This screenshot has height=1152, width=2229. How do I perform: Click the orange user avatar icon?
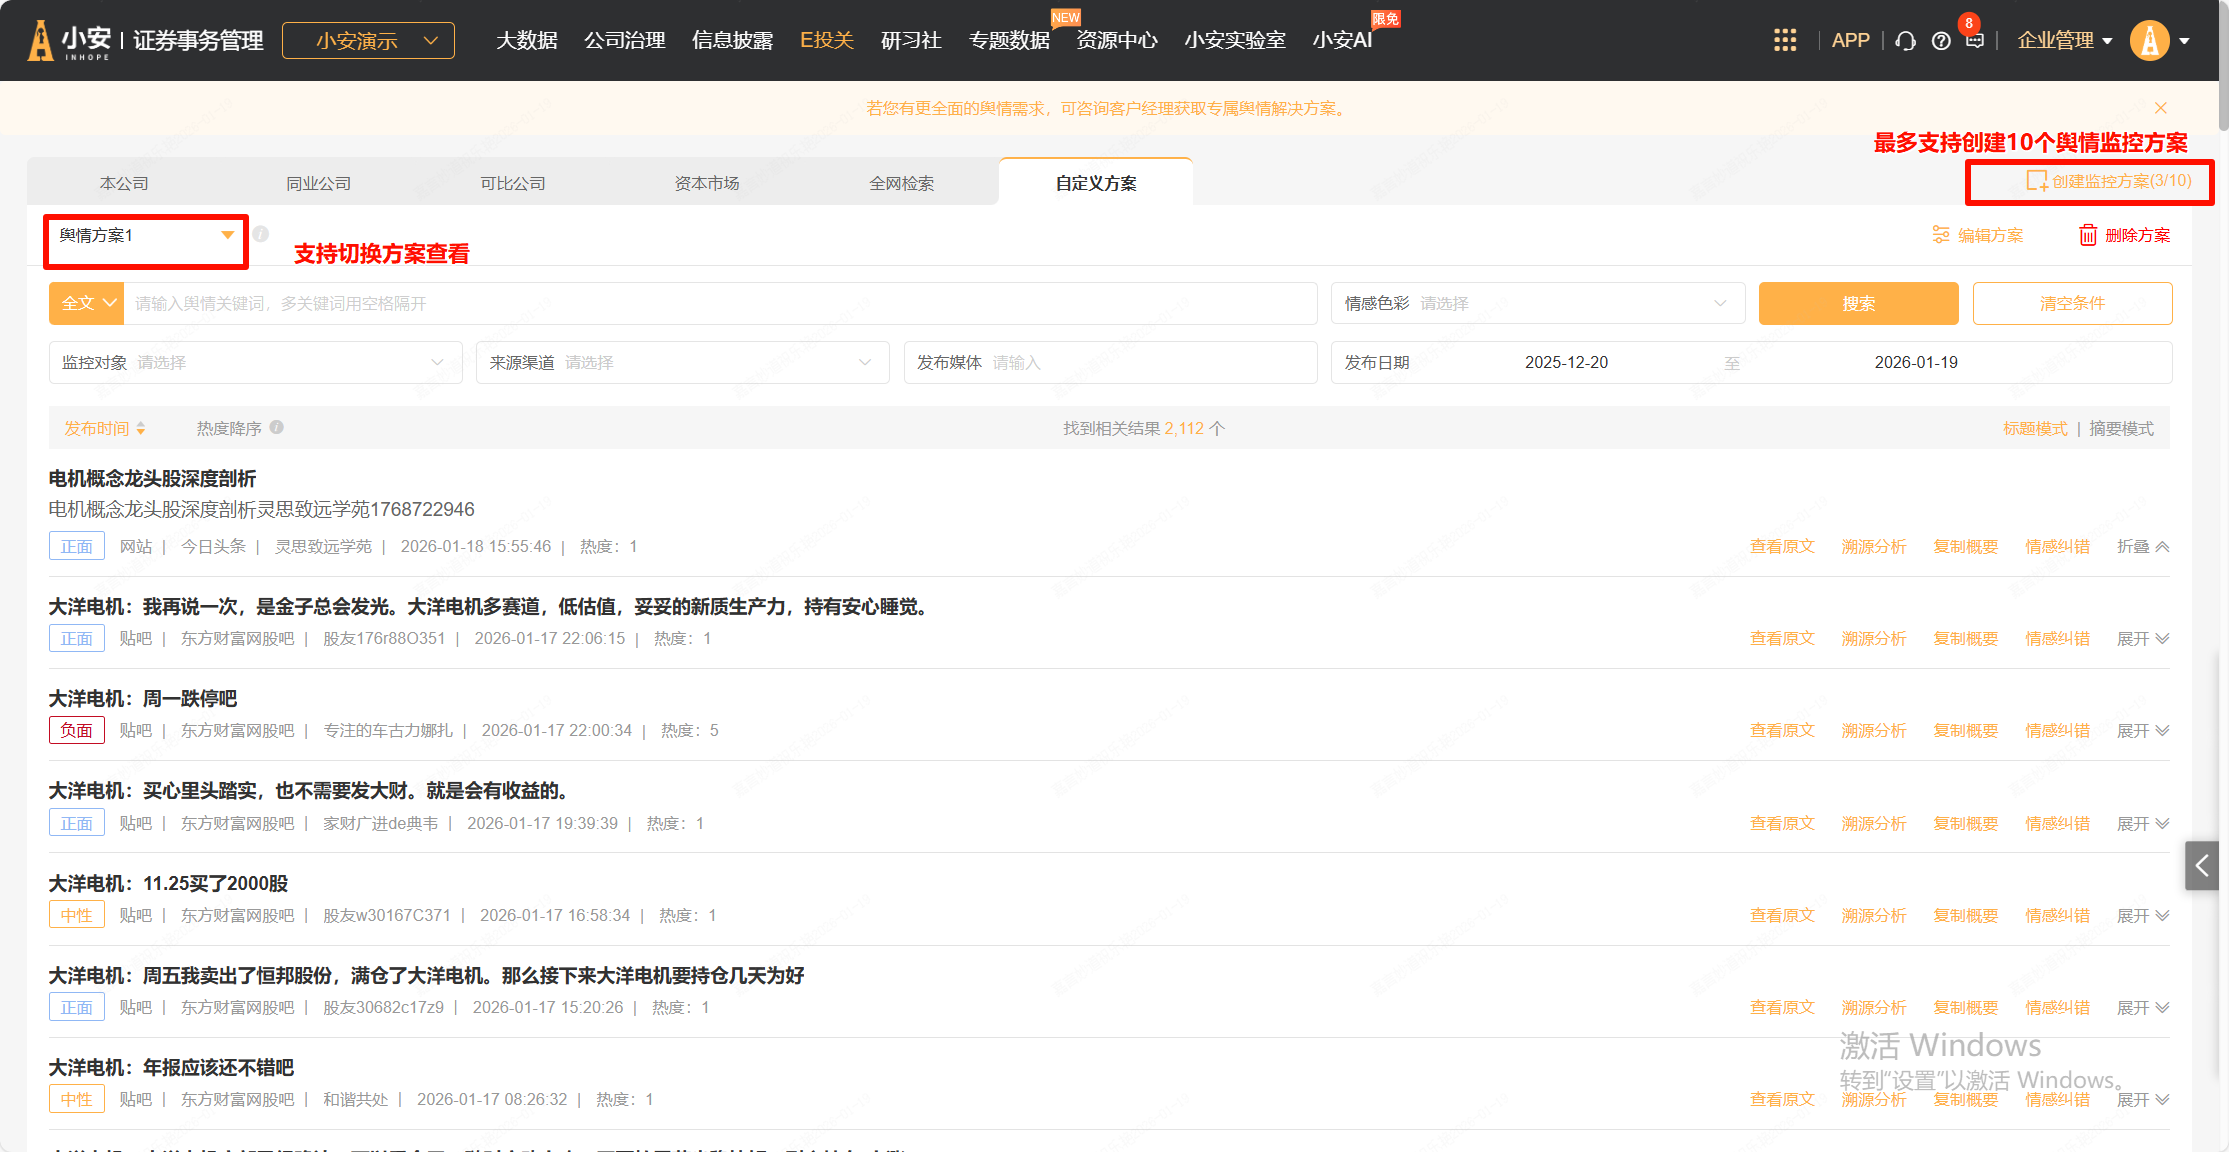(x=2149, y=41)
